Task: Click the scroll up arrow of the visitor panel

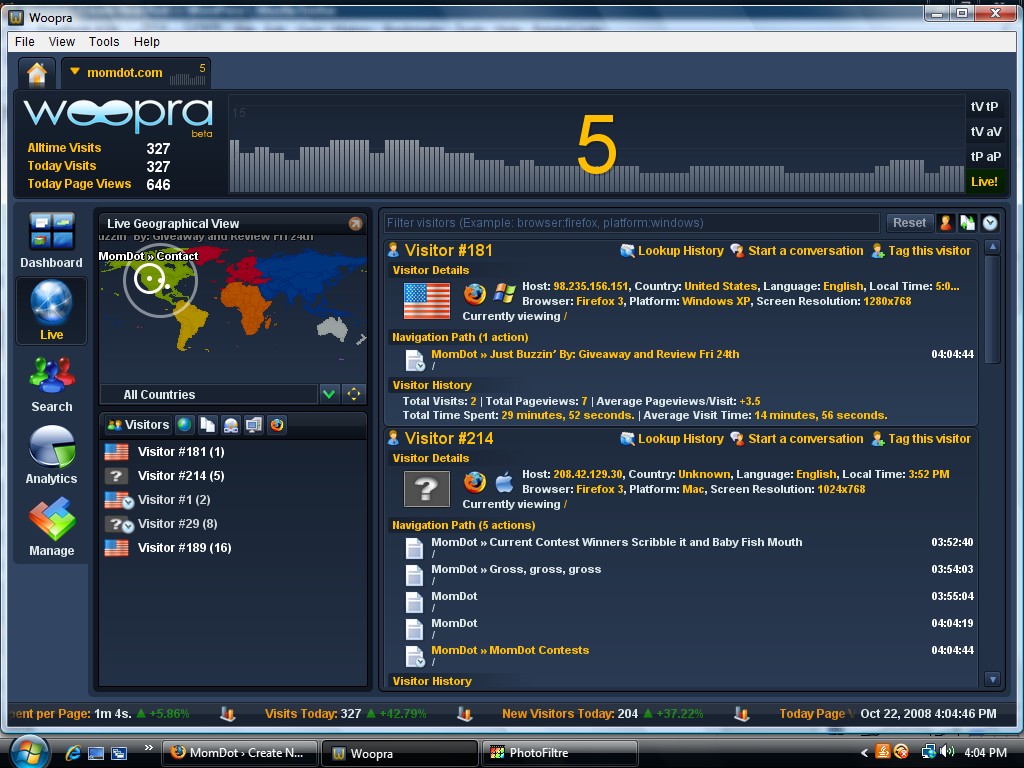Action: [993, 247]
